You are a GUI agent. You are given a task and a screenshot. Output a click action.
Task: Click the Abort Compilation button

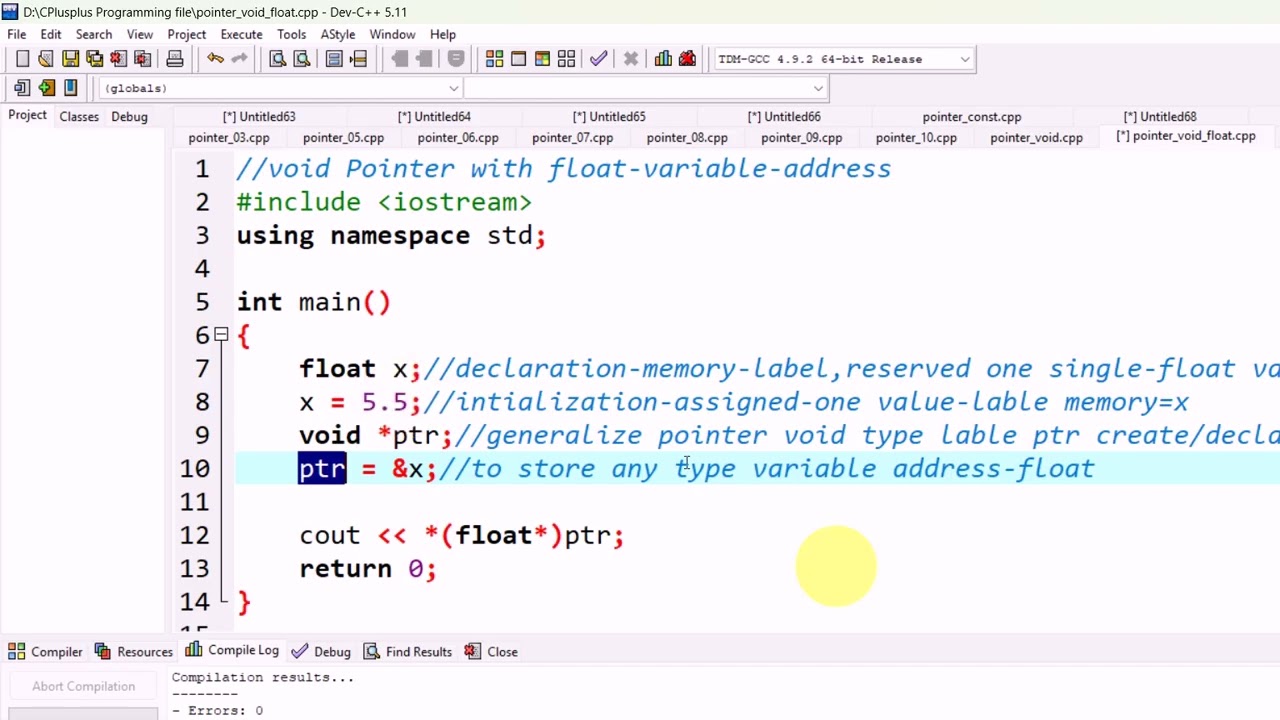point(83,686)
